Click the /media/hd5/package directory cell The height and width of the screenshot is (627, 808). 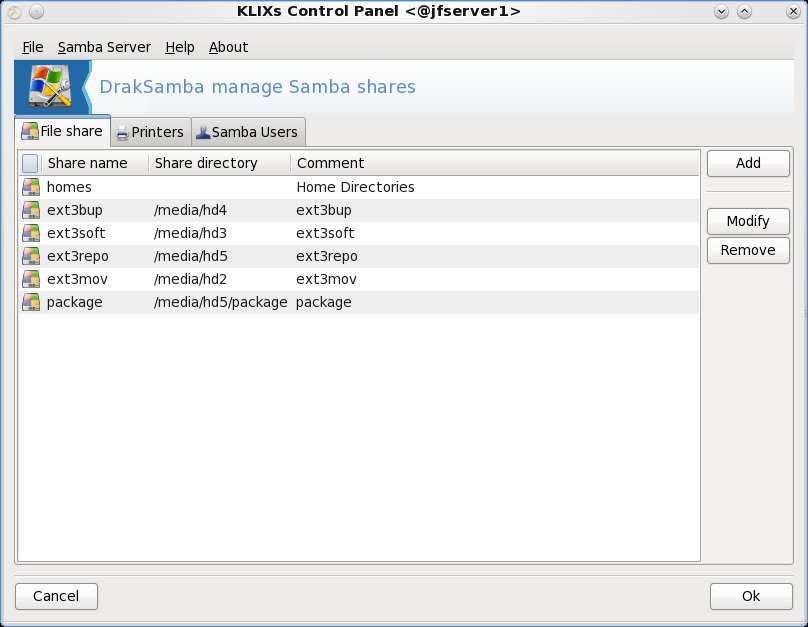click(221, 302)
